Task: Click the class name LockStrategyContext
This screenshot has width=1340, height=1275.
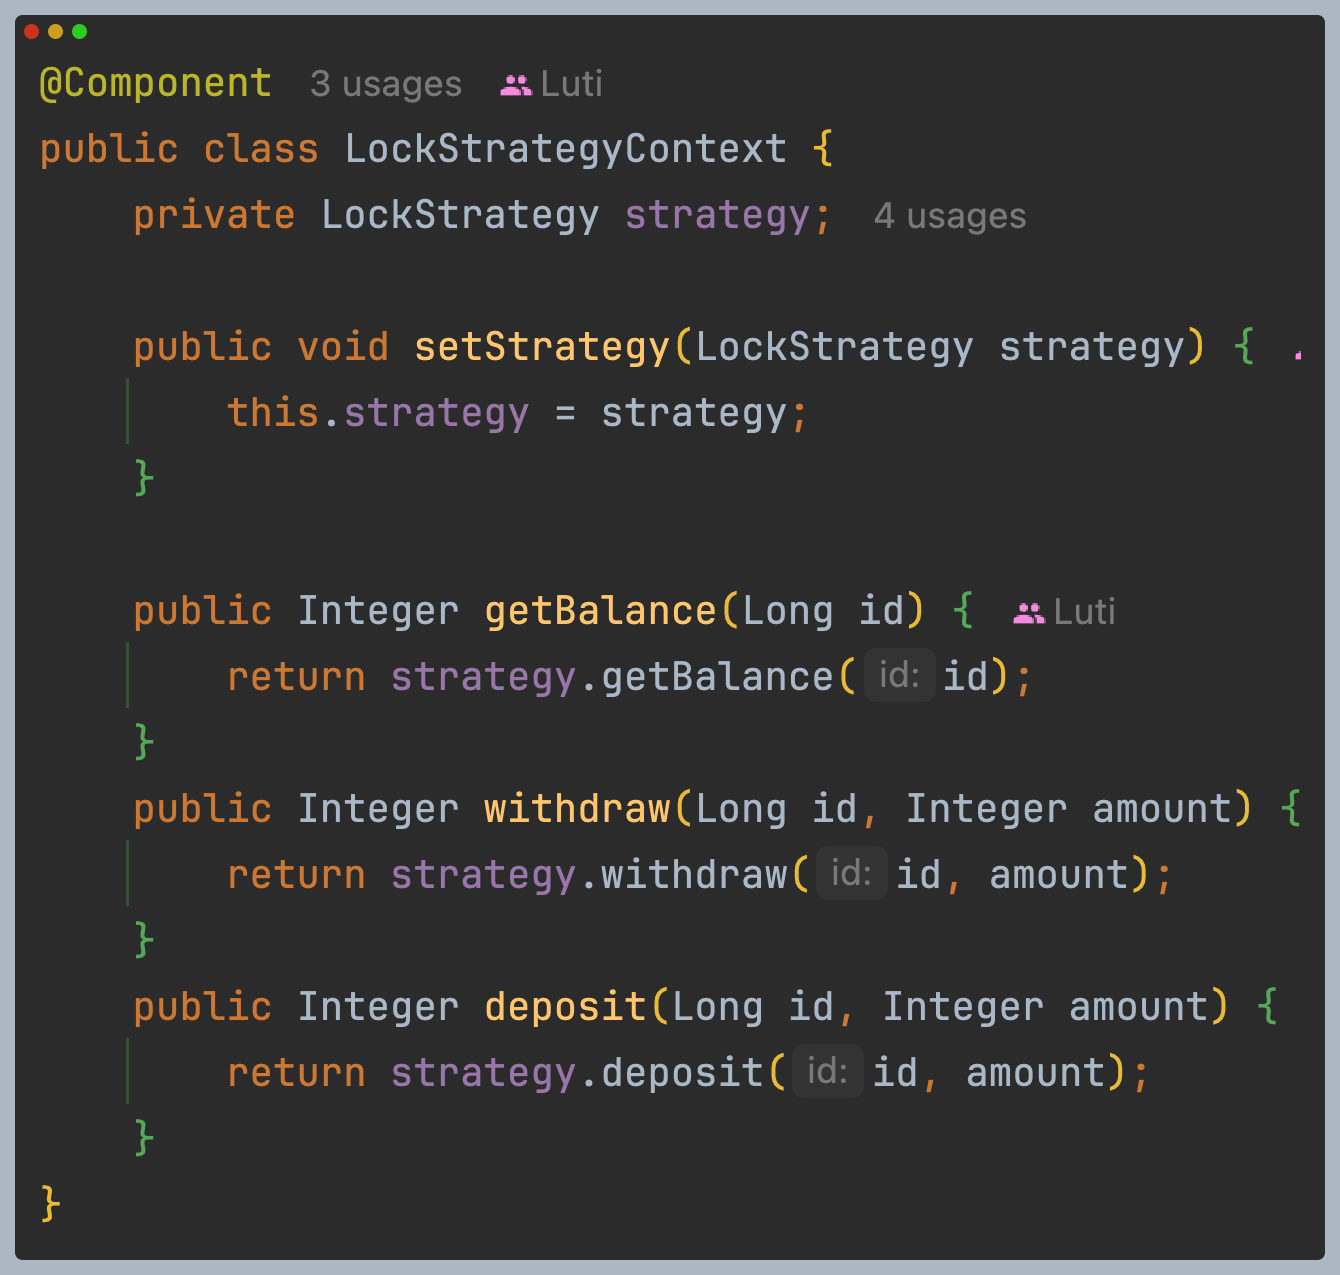Action: click(x=566, y=149)
